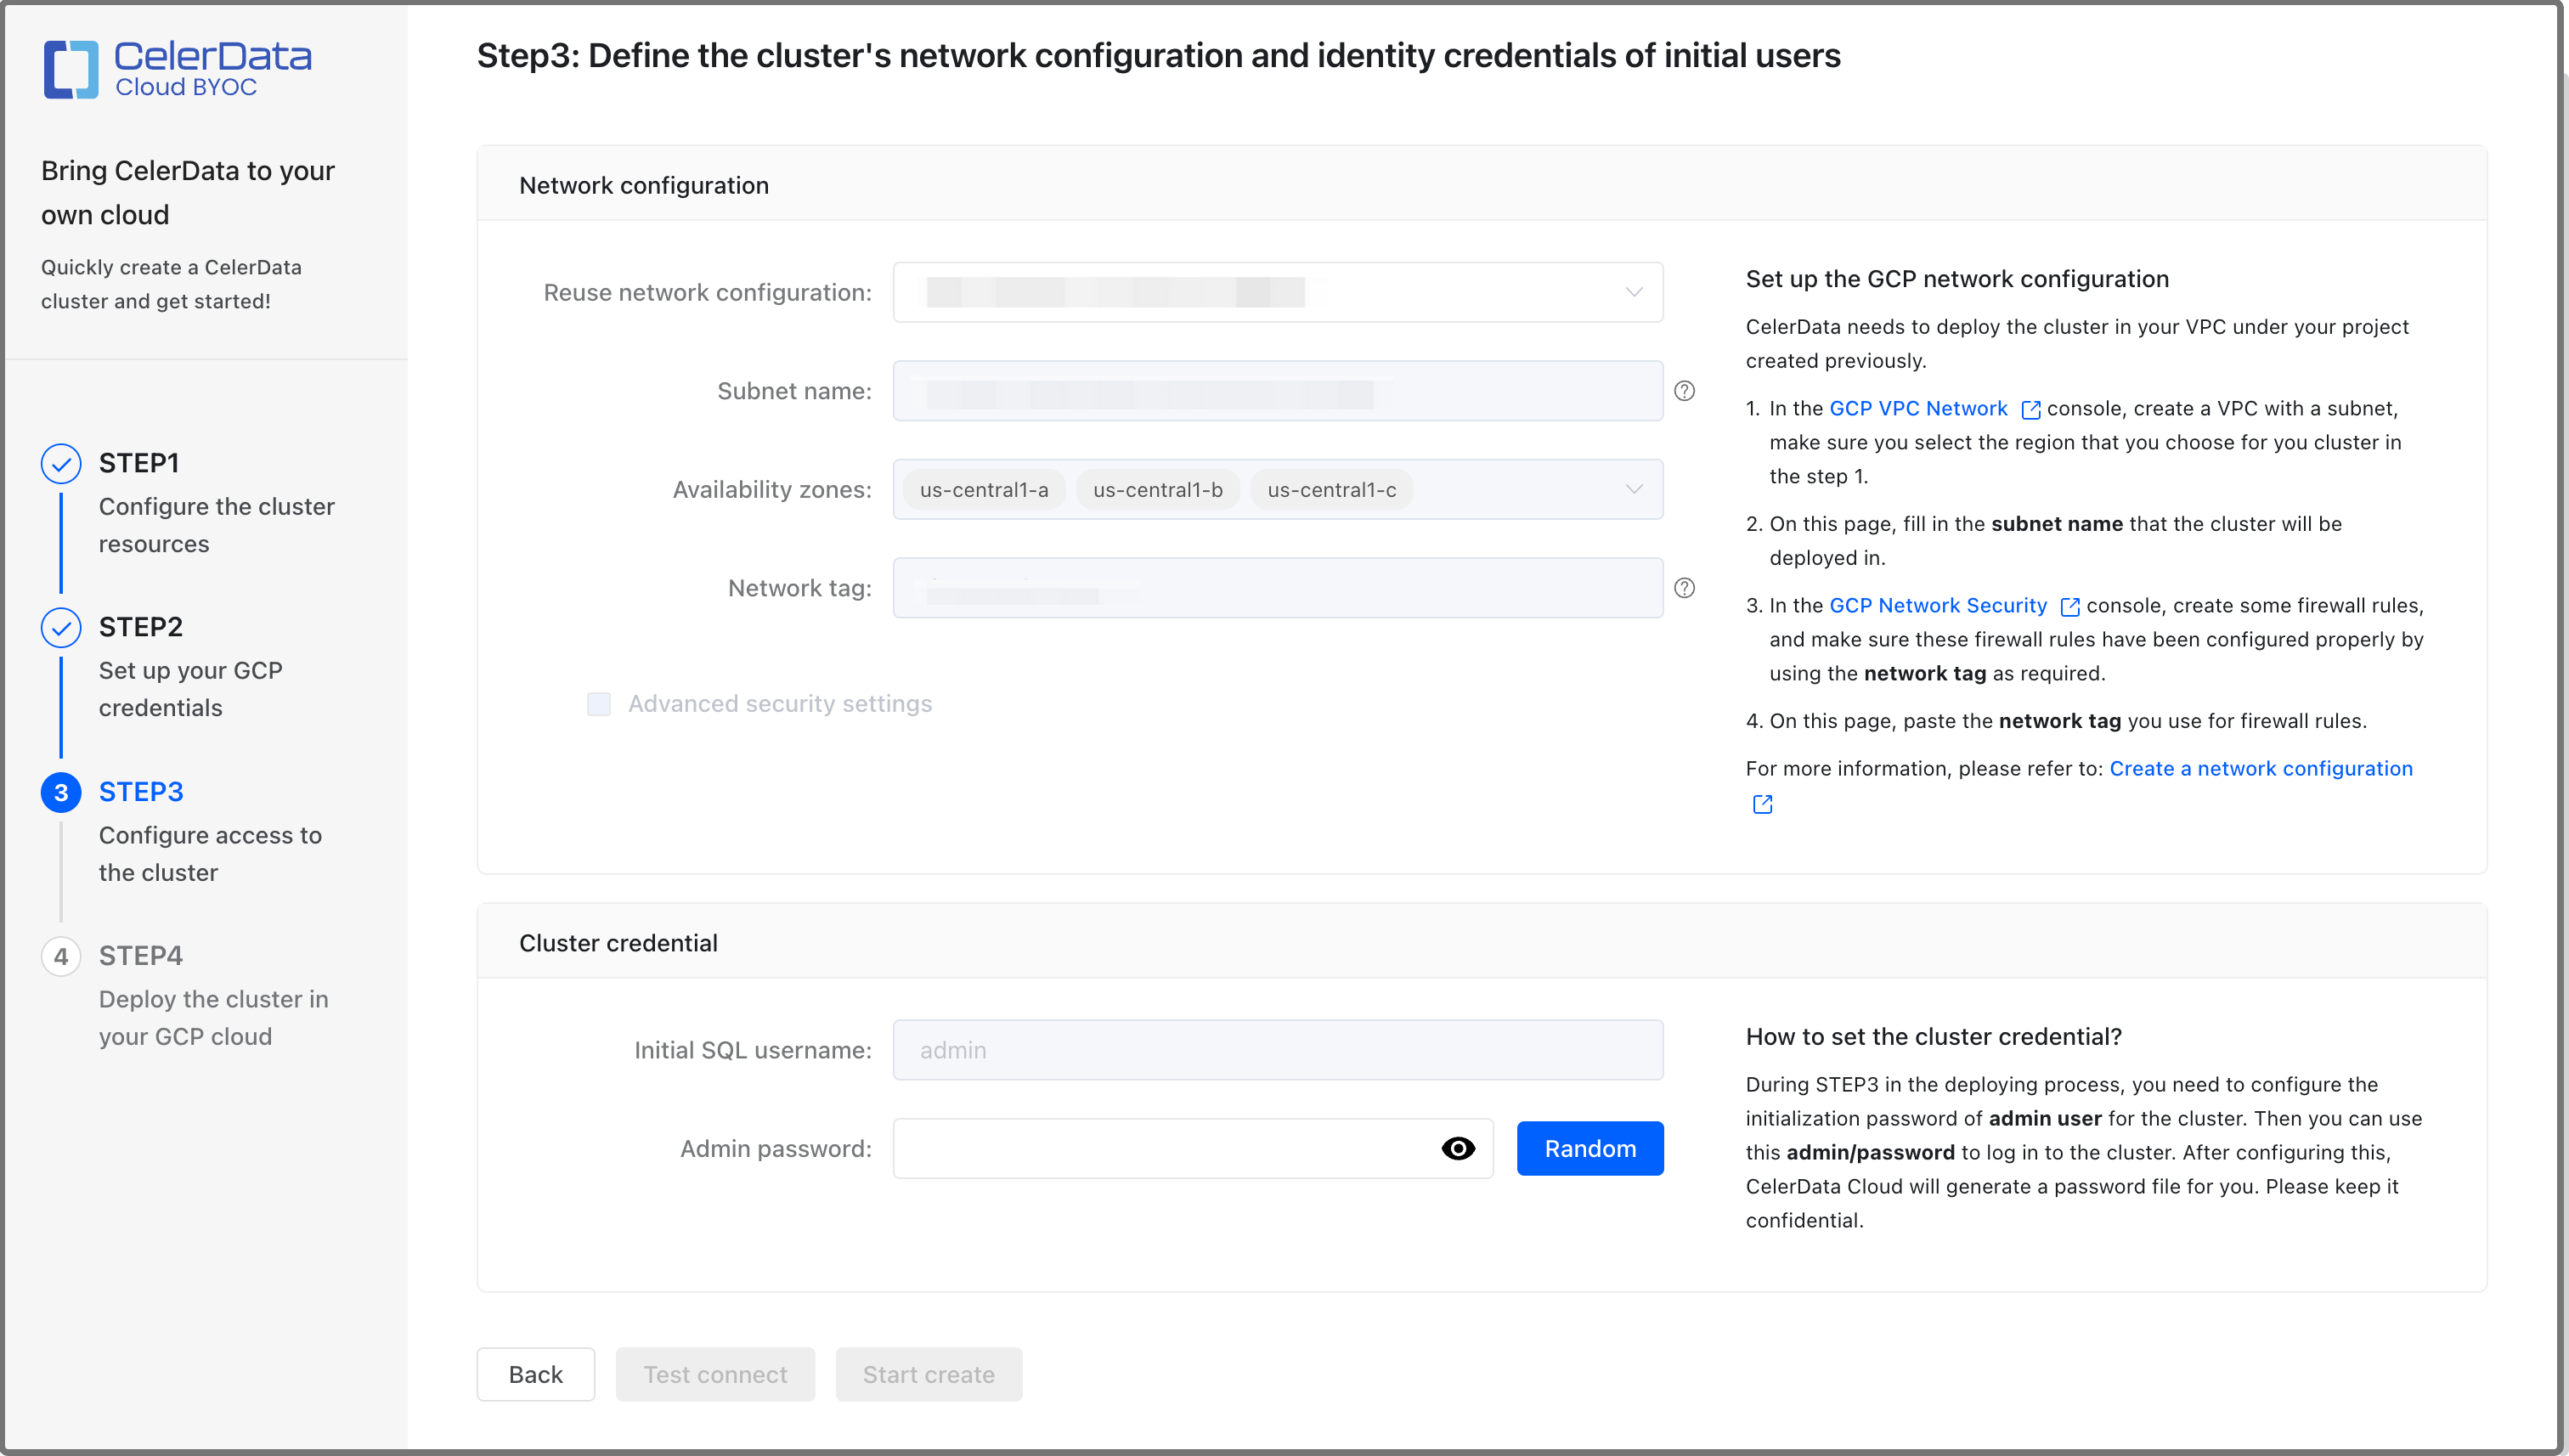
Task: Enable the Advanced security settings checkbox
Action: click(599, 704)
